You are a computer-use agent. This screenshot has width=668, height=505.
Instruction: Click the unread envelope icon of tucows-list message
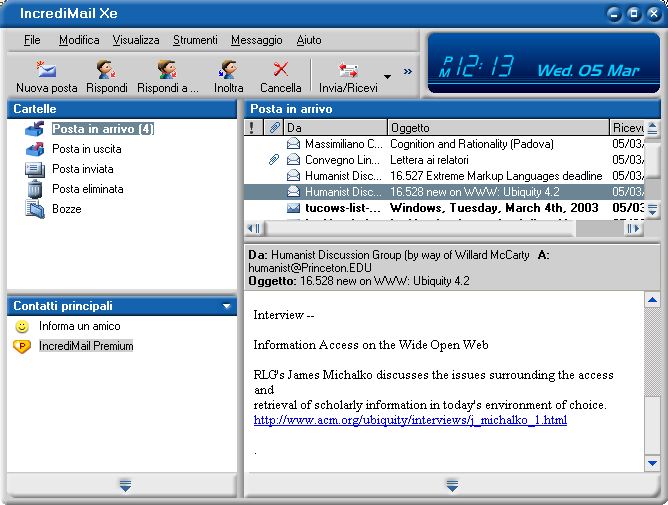click(x=293, y=208)
